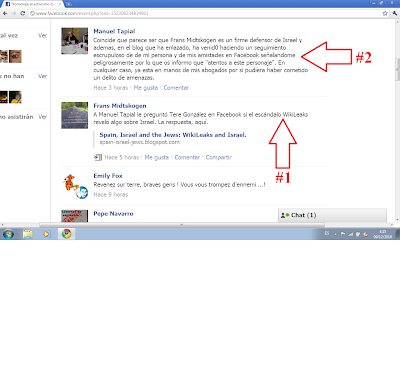400x387 pixels.
Task: Click the spain-israel-jews.blogspot.com source text
Action: click(x=140, y=142)
